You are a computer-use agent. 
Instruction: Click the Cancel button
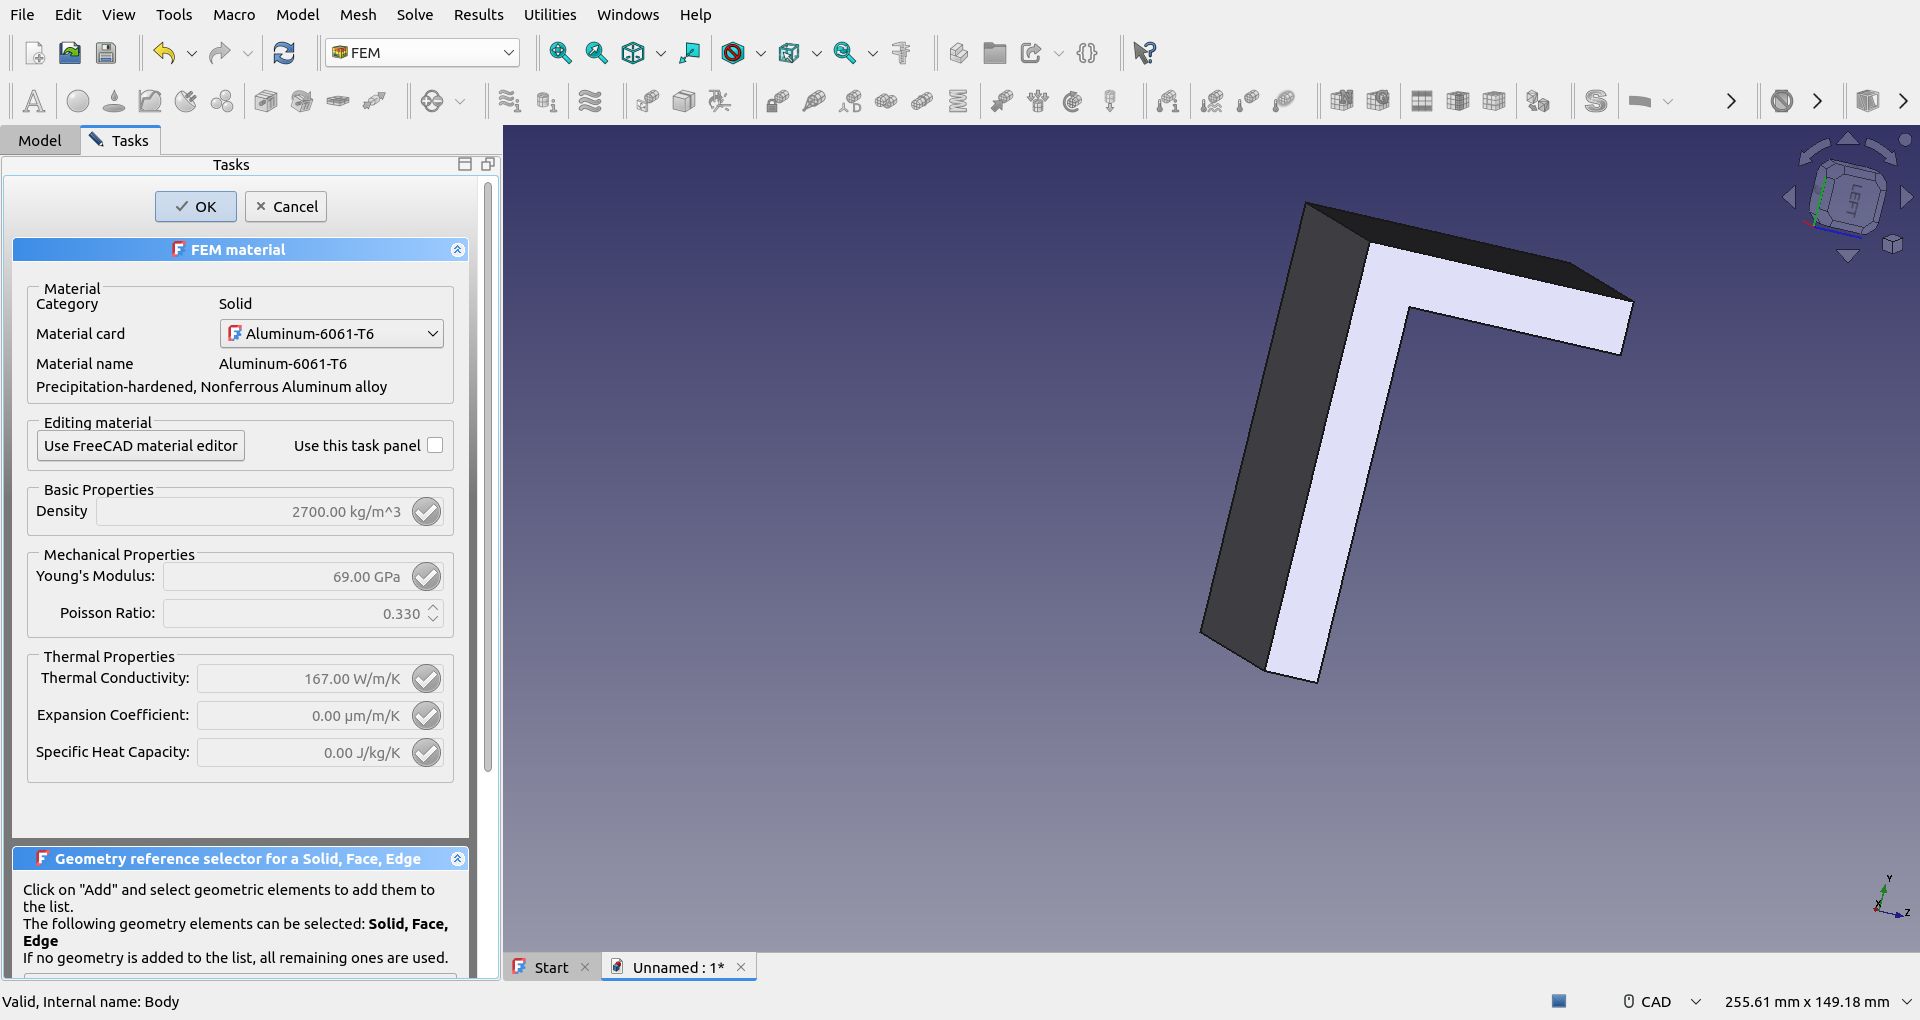click(286, 207)
